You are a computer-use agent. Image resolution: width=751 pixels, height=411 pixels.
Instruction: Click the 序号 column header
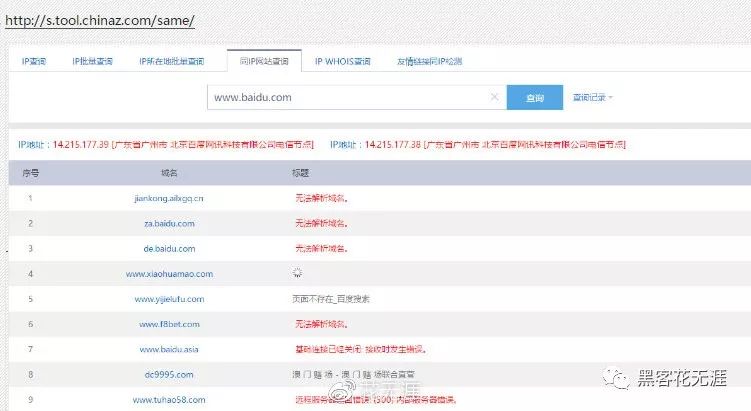coord(31,173)
